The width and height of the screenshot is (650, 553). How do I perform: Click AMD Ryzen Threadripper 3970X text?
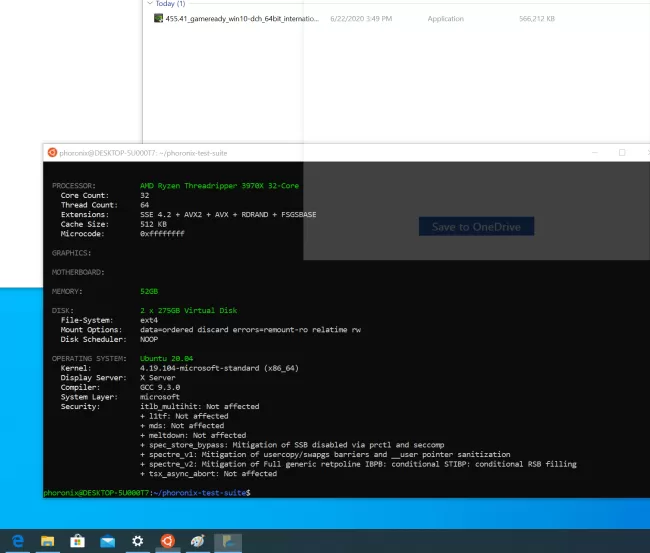click(219, 186)
